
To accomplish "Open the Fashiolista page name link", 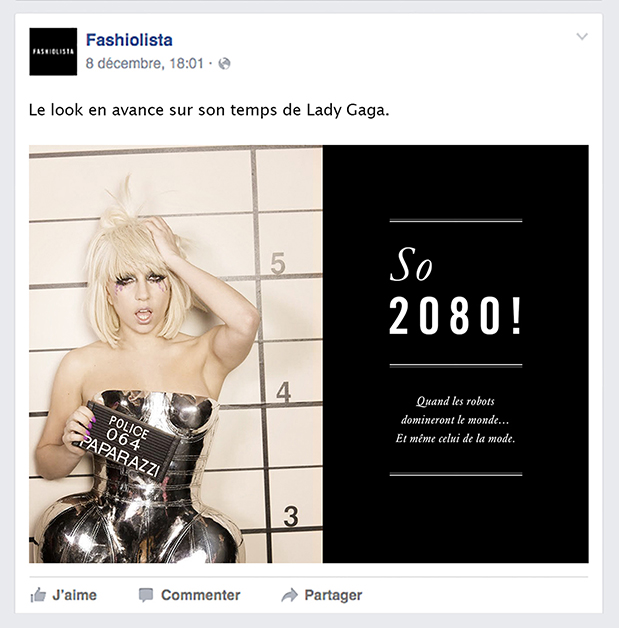I will tap(129, 40).
